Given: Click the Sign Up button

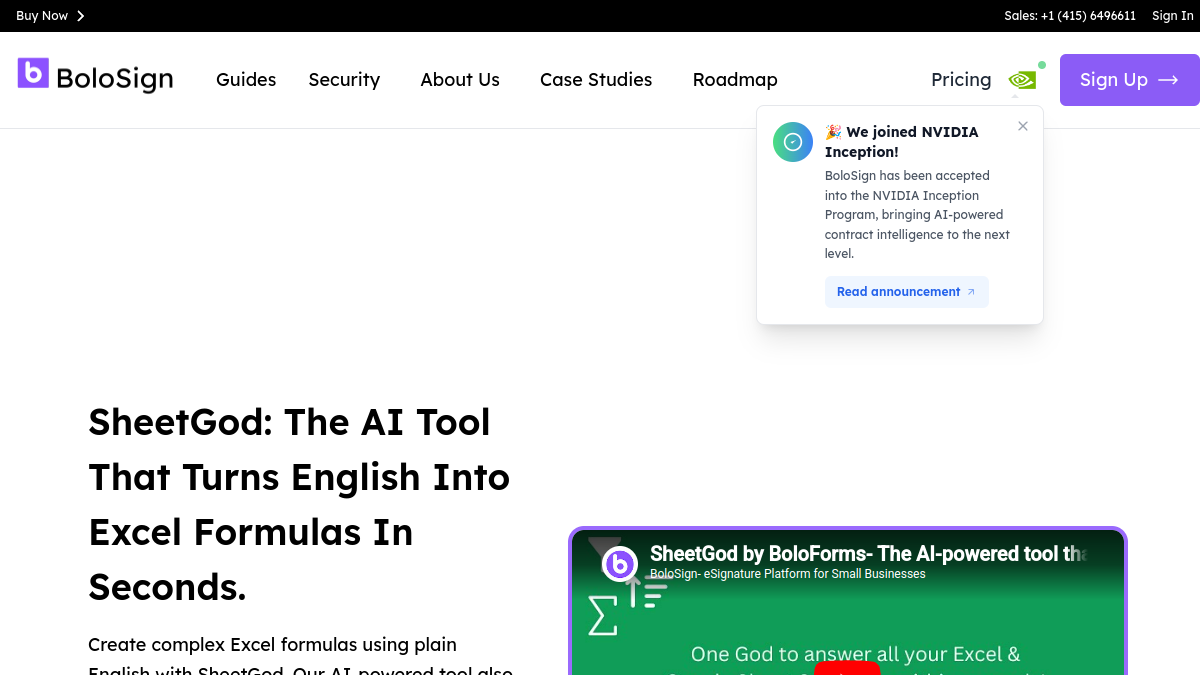Looking at the screenshot, I should [1130, 80].
